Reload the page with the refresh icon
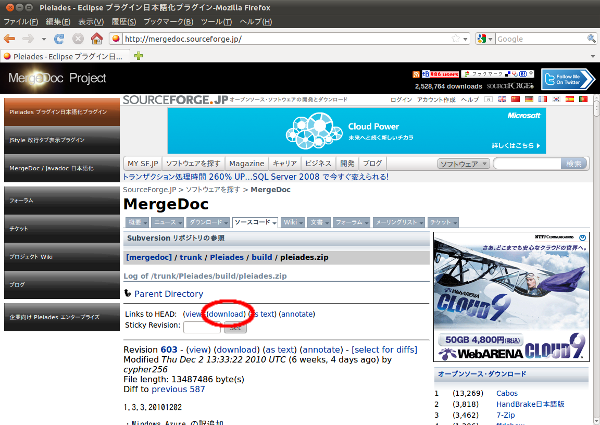 [x=59, y=39]
